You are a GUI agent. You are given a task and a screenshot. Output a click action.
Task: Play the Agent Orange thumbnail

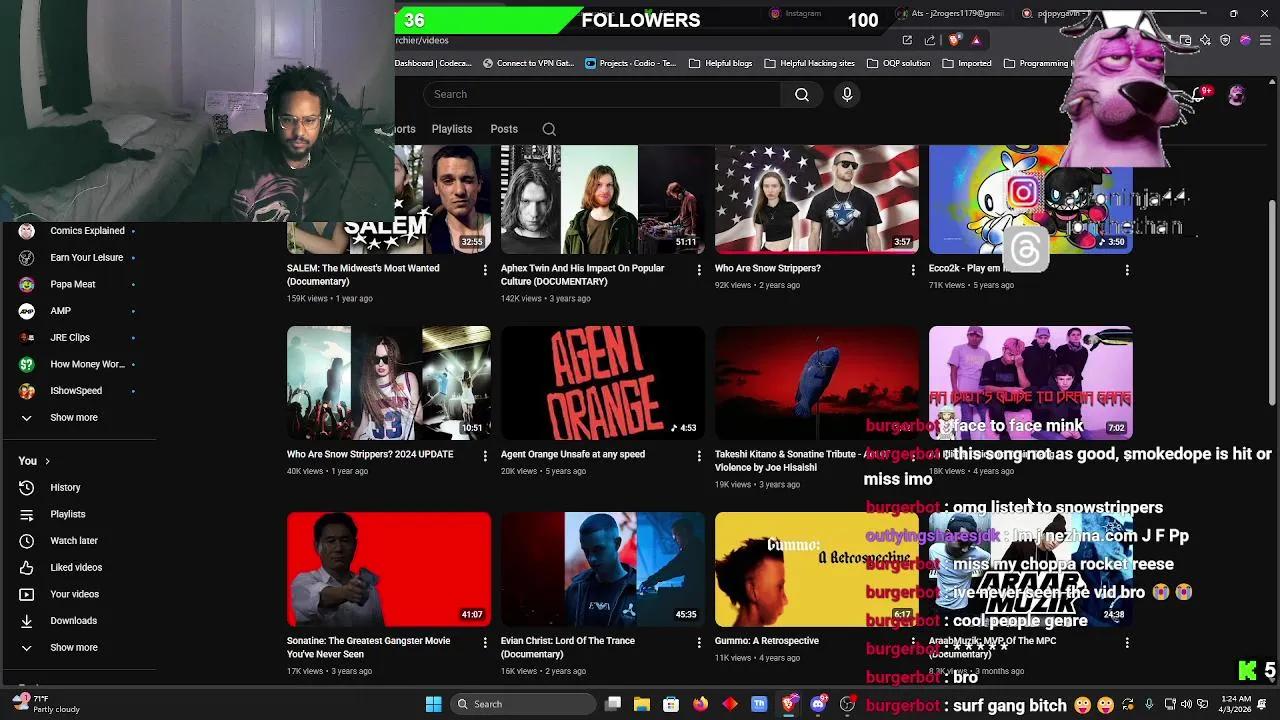point(603,383)
